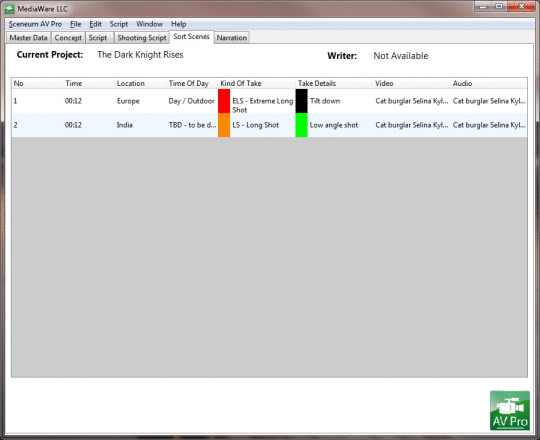Click the MediaWare title bar app icon
Image resolution: width=540 pixels, height=440 pixels.
pos(10,9)
